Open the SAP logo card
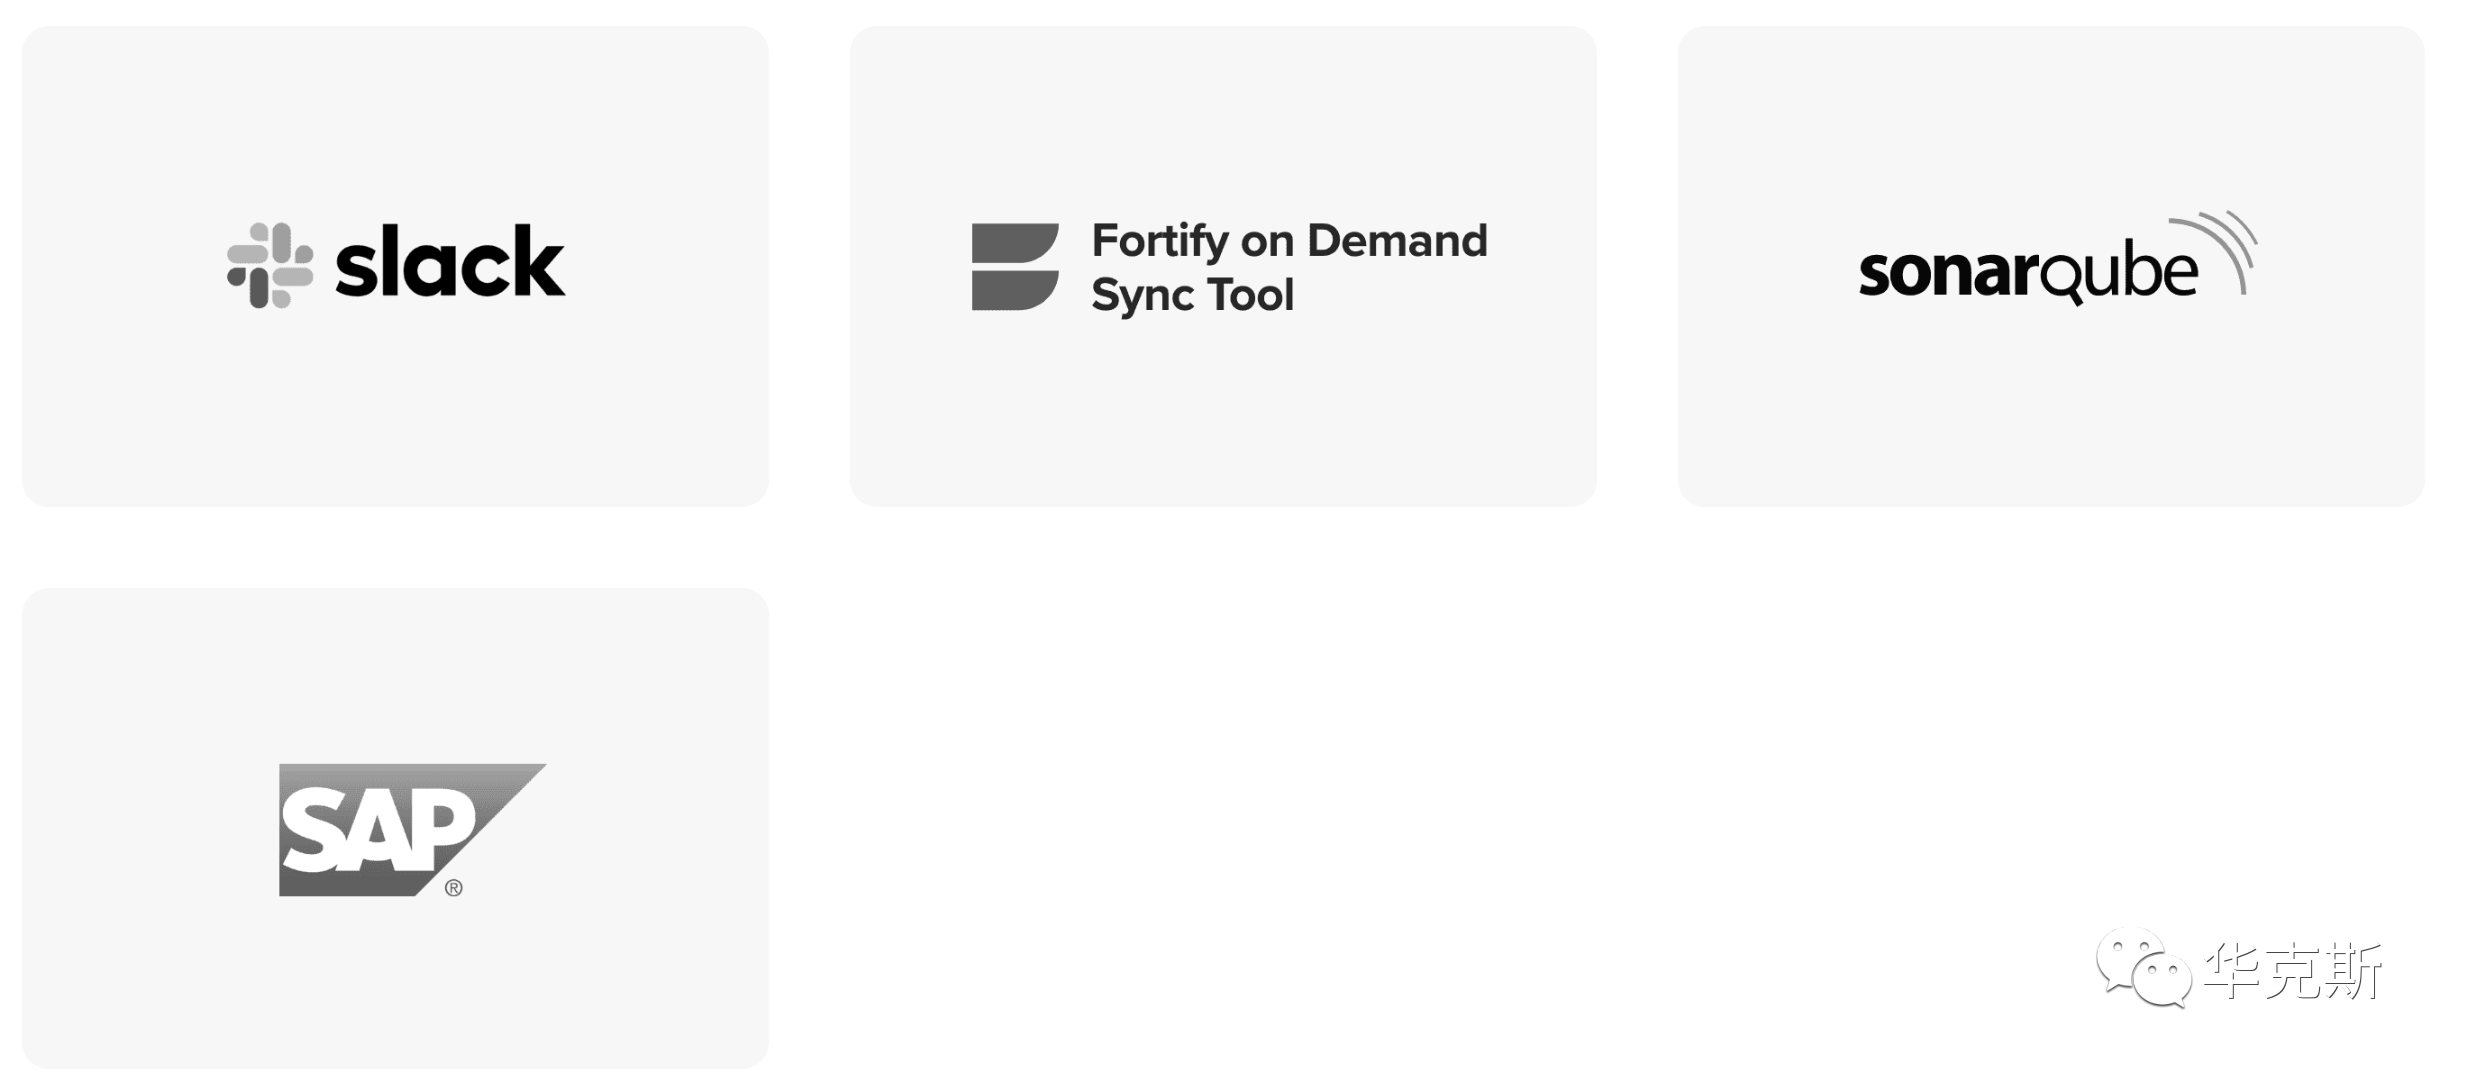Image resolution: width=2465 pixels, height=1081 pixels. click(x=396, y=828)
